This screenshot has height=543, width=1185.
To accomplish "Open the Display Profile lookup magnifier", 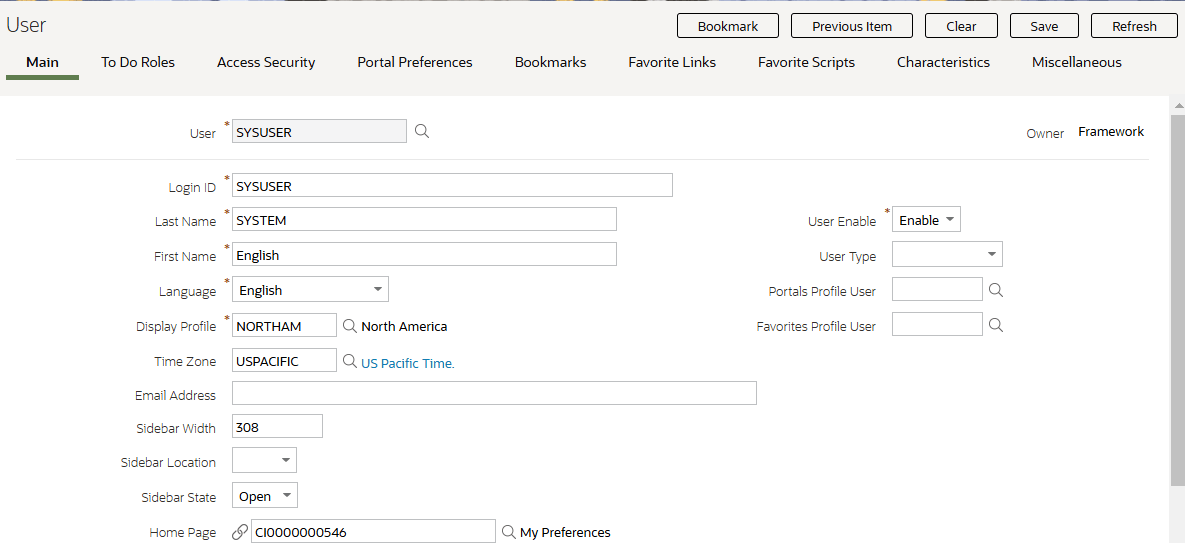I will (349, 325).
